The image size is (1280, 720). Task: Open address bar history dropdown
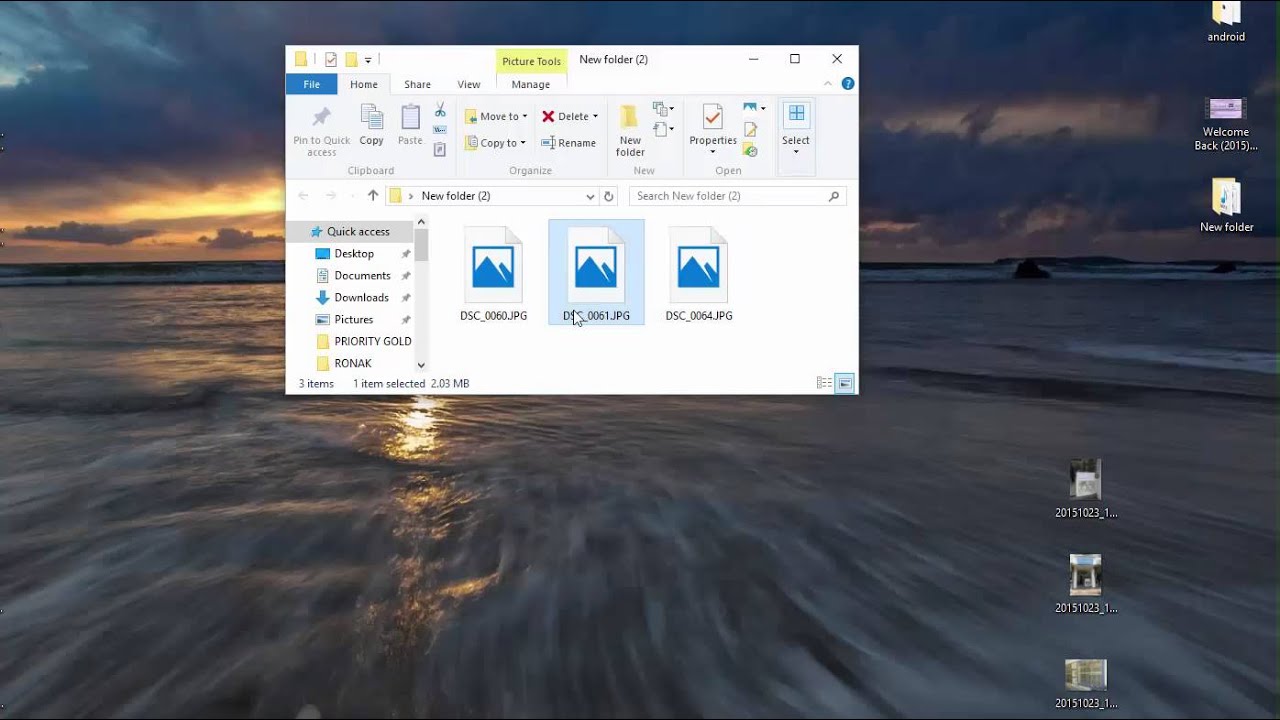(590, 196)
